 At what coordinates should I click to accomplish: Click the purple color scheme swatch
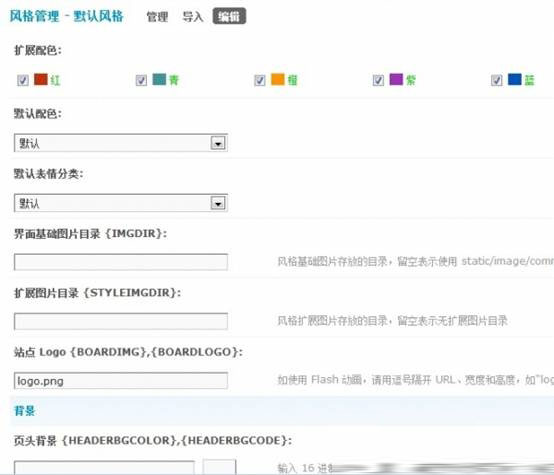point(396,79)
